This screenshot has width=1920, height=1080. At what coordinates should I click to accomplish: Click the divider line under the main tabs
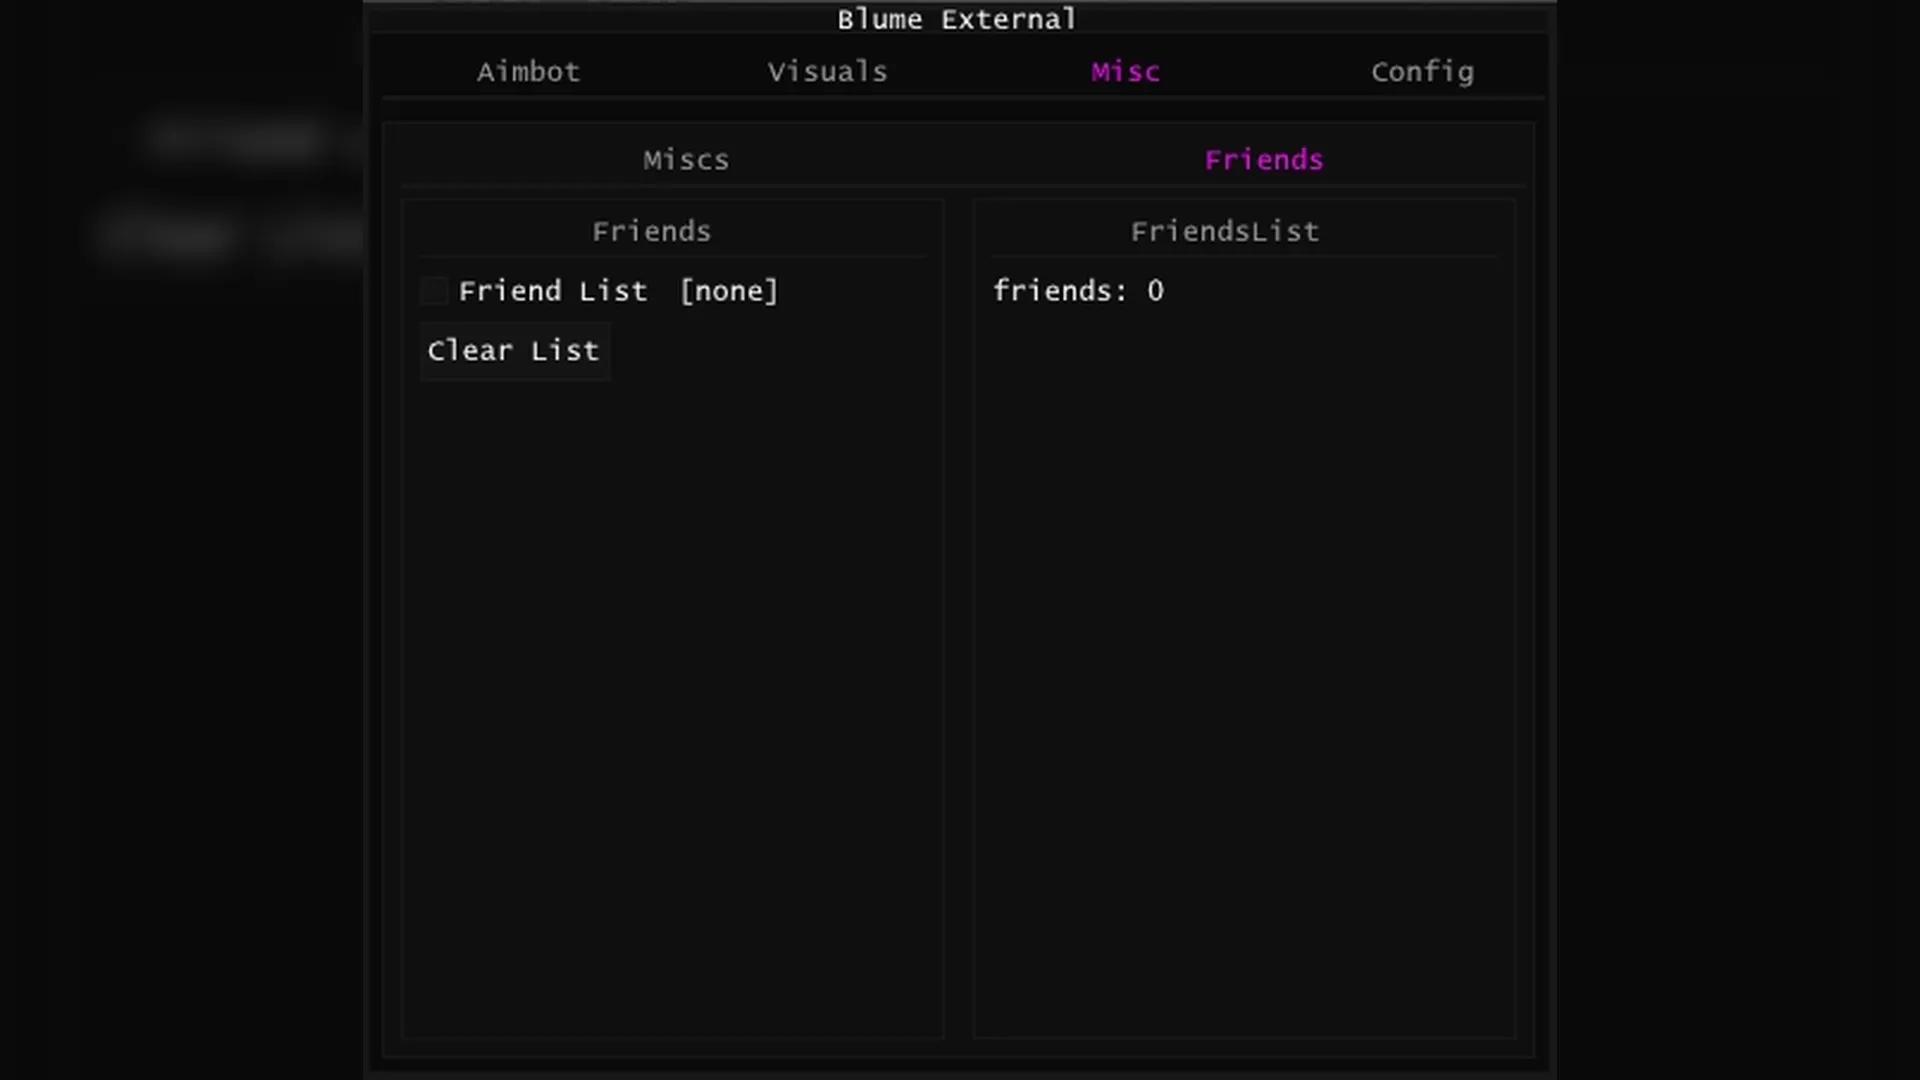(962, 98)
